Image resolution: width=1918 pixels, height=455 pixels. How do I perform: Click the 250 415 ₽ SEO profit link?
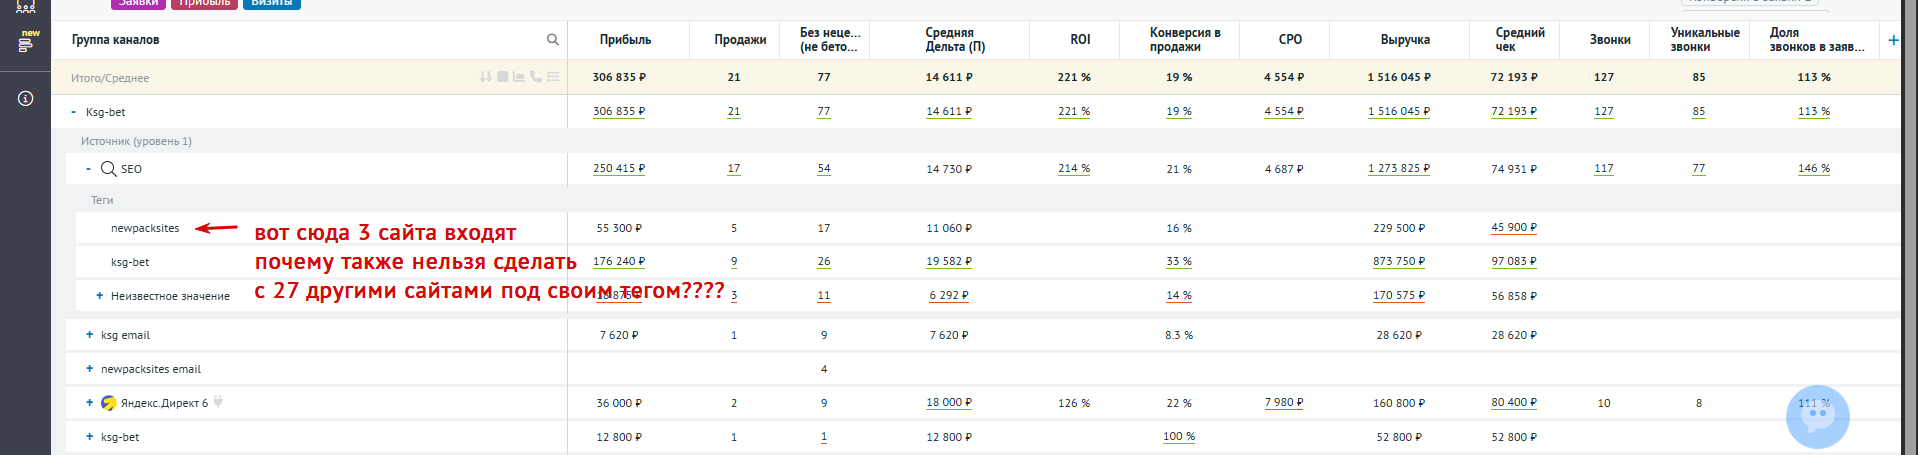pyautogui.click(x=618, y=169)
